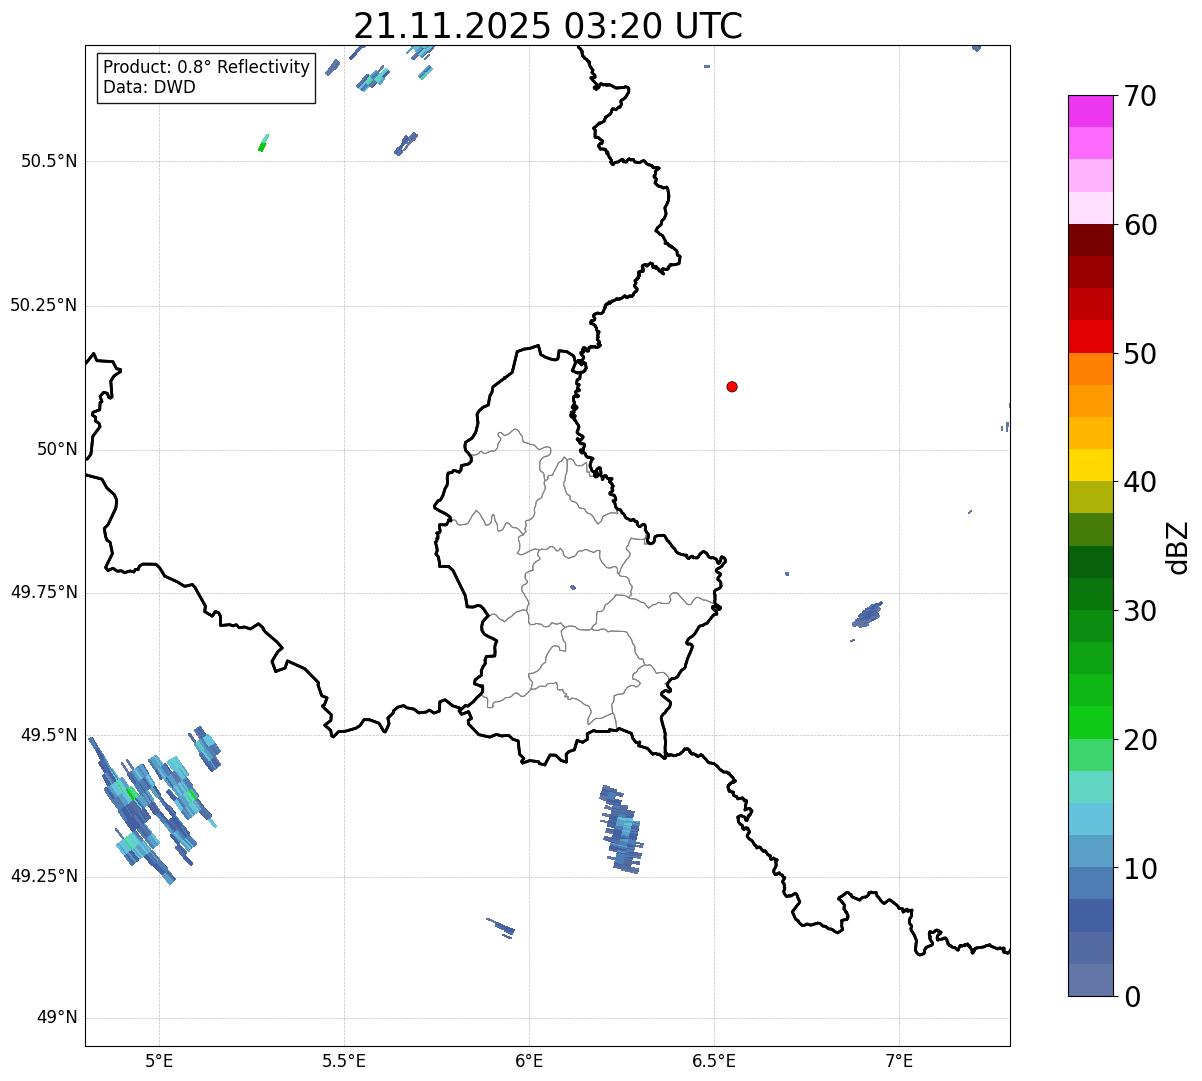Screen dimensions: 1202x1081
Task: Click the thin blue echo near 5.9°E 49.15°N
Action: (x=501, y=927)
